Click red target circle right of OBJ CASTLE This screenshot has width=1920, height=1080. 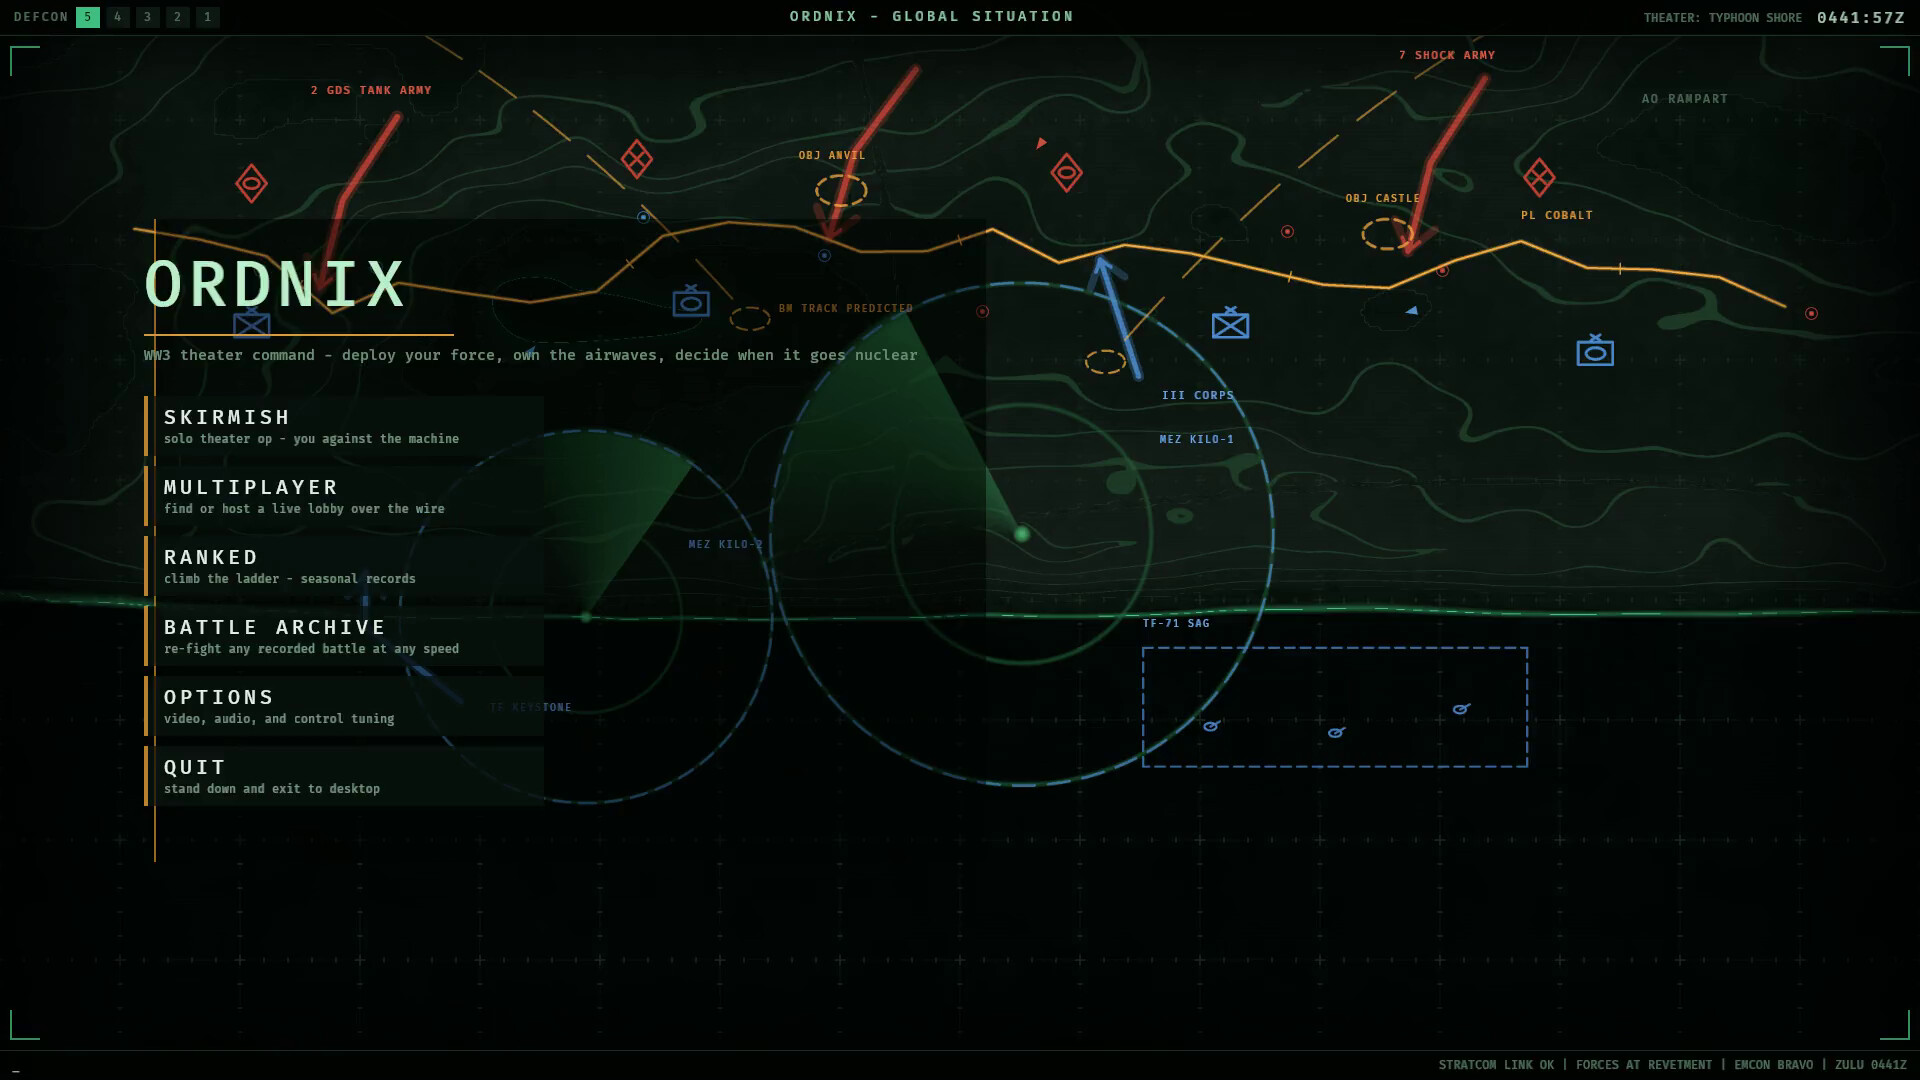coord(1442,271)
